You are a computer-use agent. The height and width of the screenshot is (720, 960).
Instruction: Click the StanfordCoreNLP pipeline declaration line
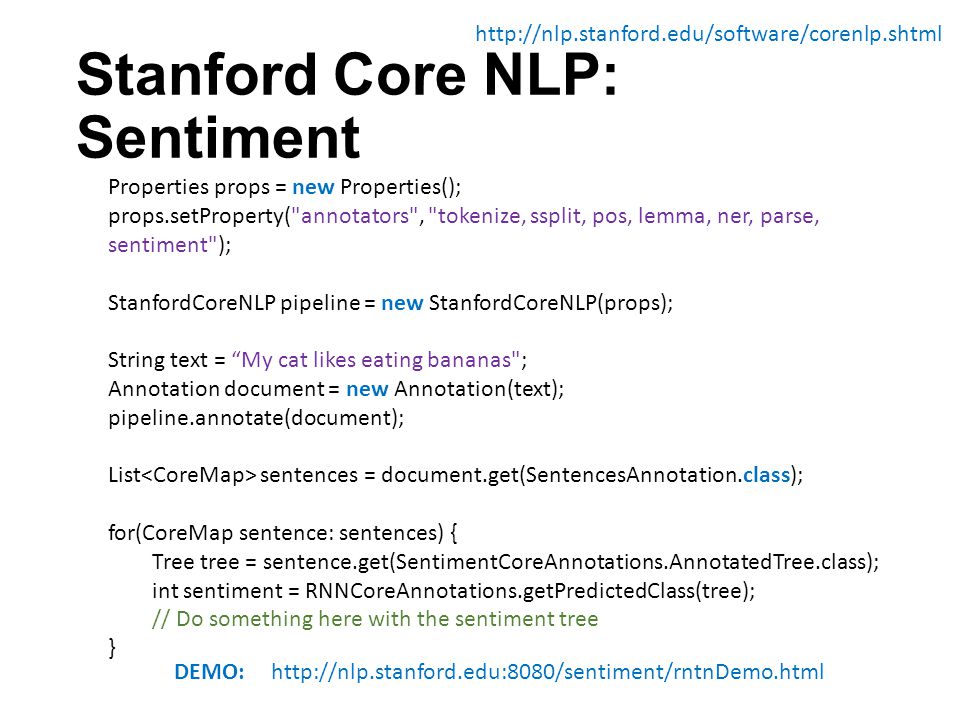click(x=391, y=303)
